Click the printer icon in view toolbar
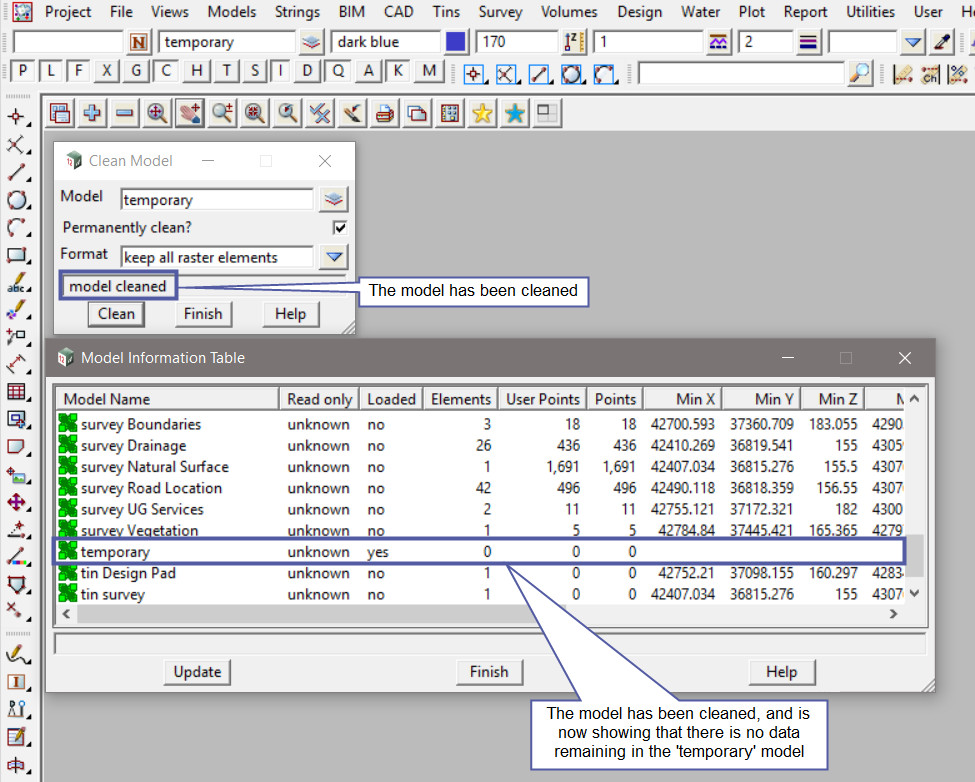Image resolution: width=975 pixels, height=782 pixels. [x=384, y=114]
